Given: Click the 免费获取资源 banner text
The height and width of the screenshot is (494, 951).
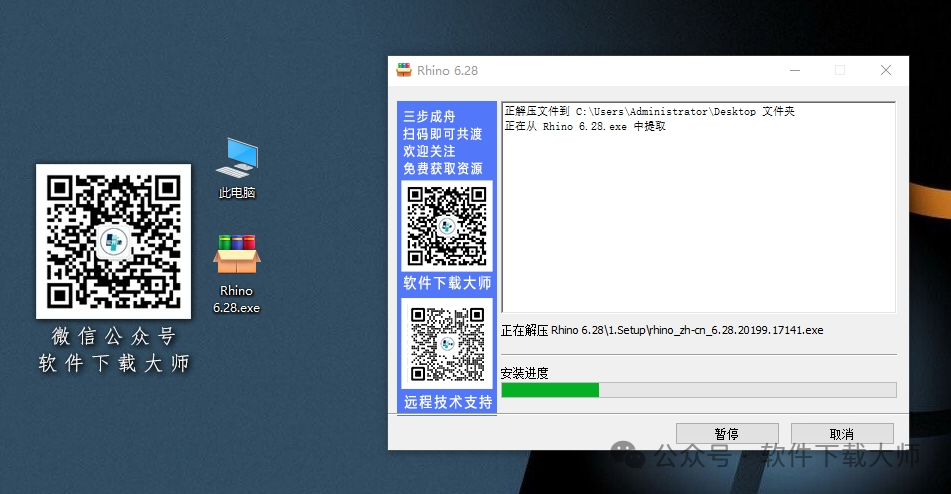Looking at the screenshot, I should [x=443, y=169].
